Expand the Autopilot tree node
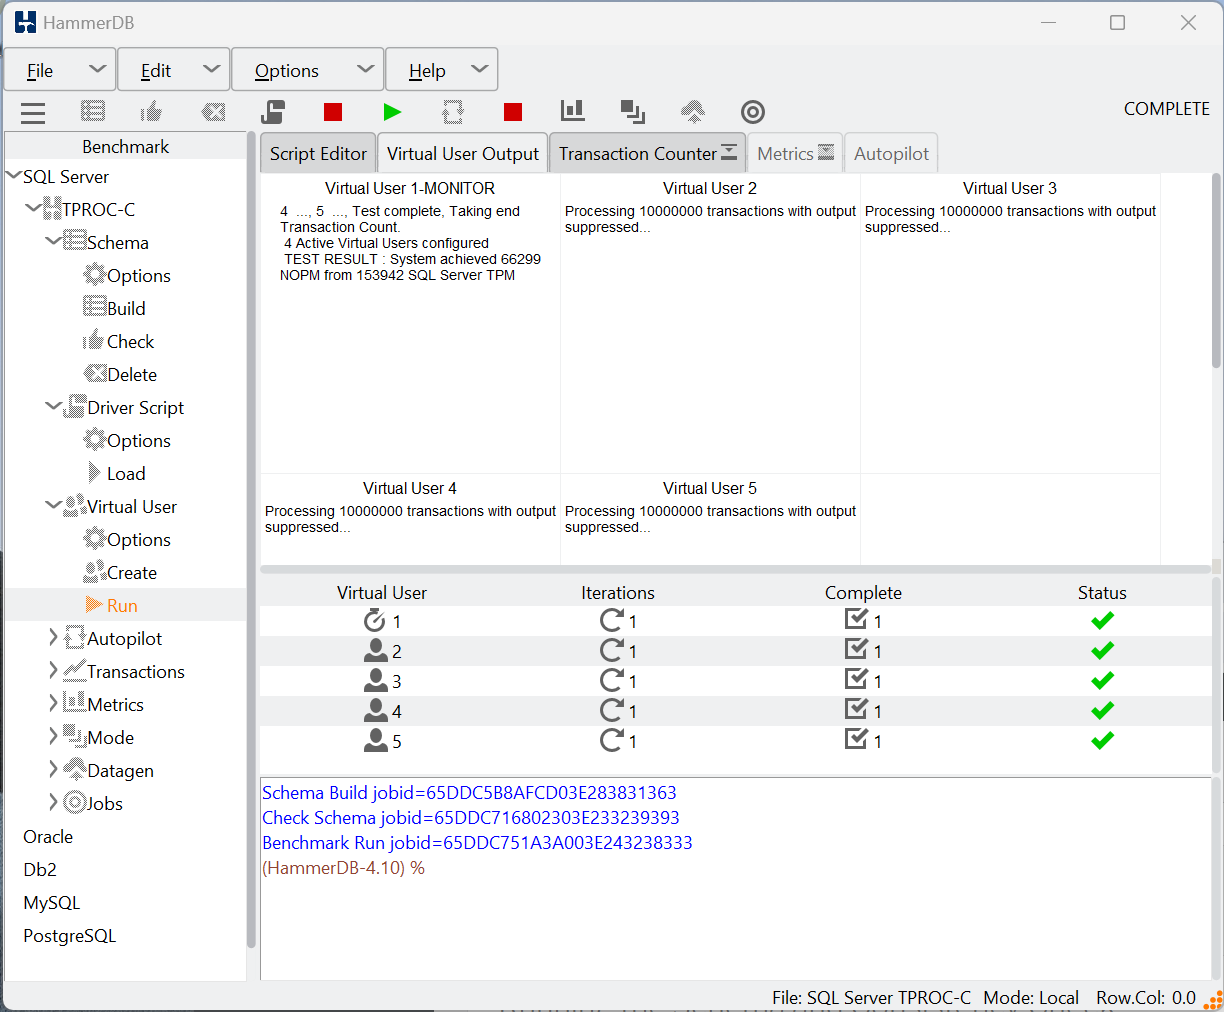 (53, 637)
